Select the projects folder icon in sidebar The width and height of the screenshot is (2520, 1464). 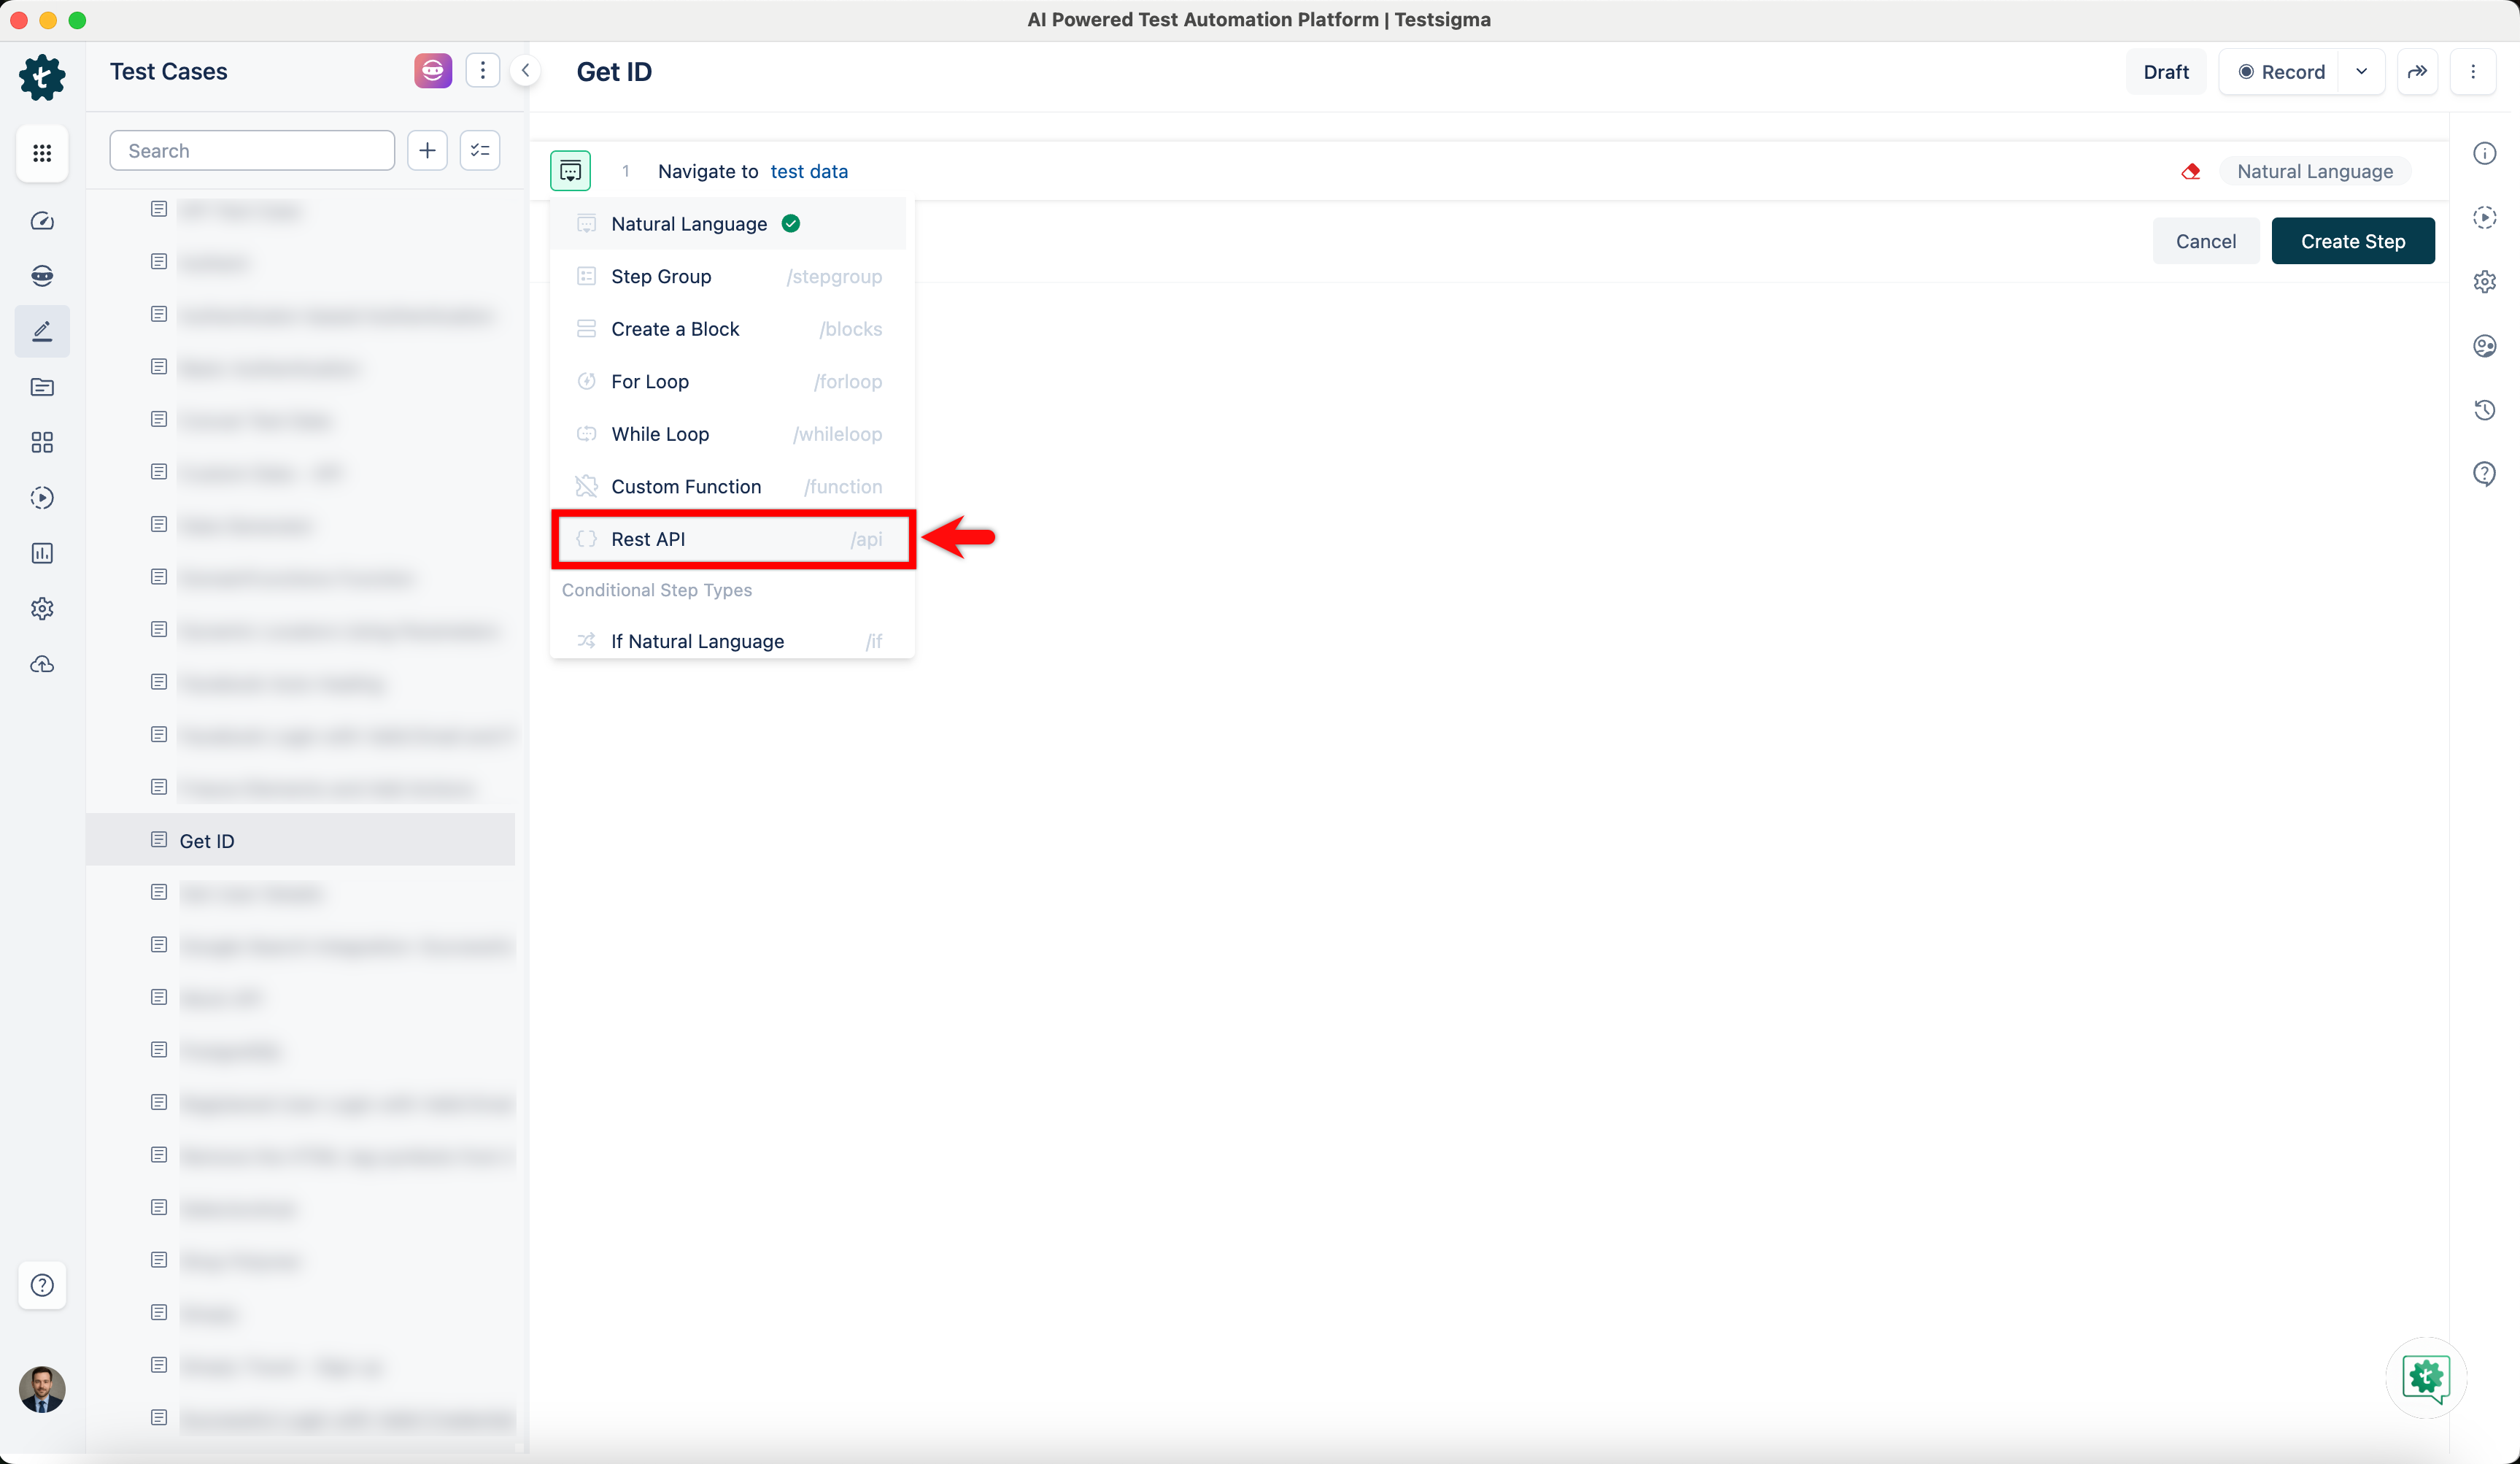pos(42,387)
